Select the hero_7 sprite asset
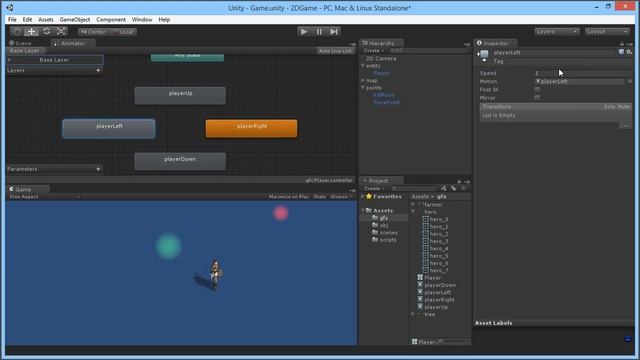Image resolution: width=640 pixels, height=360 pixels. 435,270
